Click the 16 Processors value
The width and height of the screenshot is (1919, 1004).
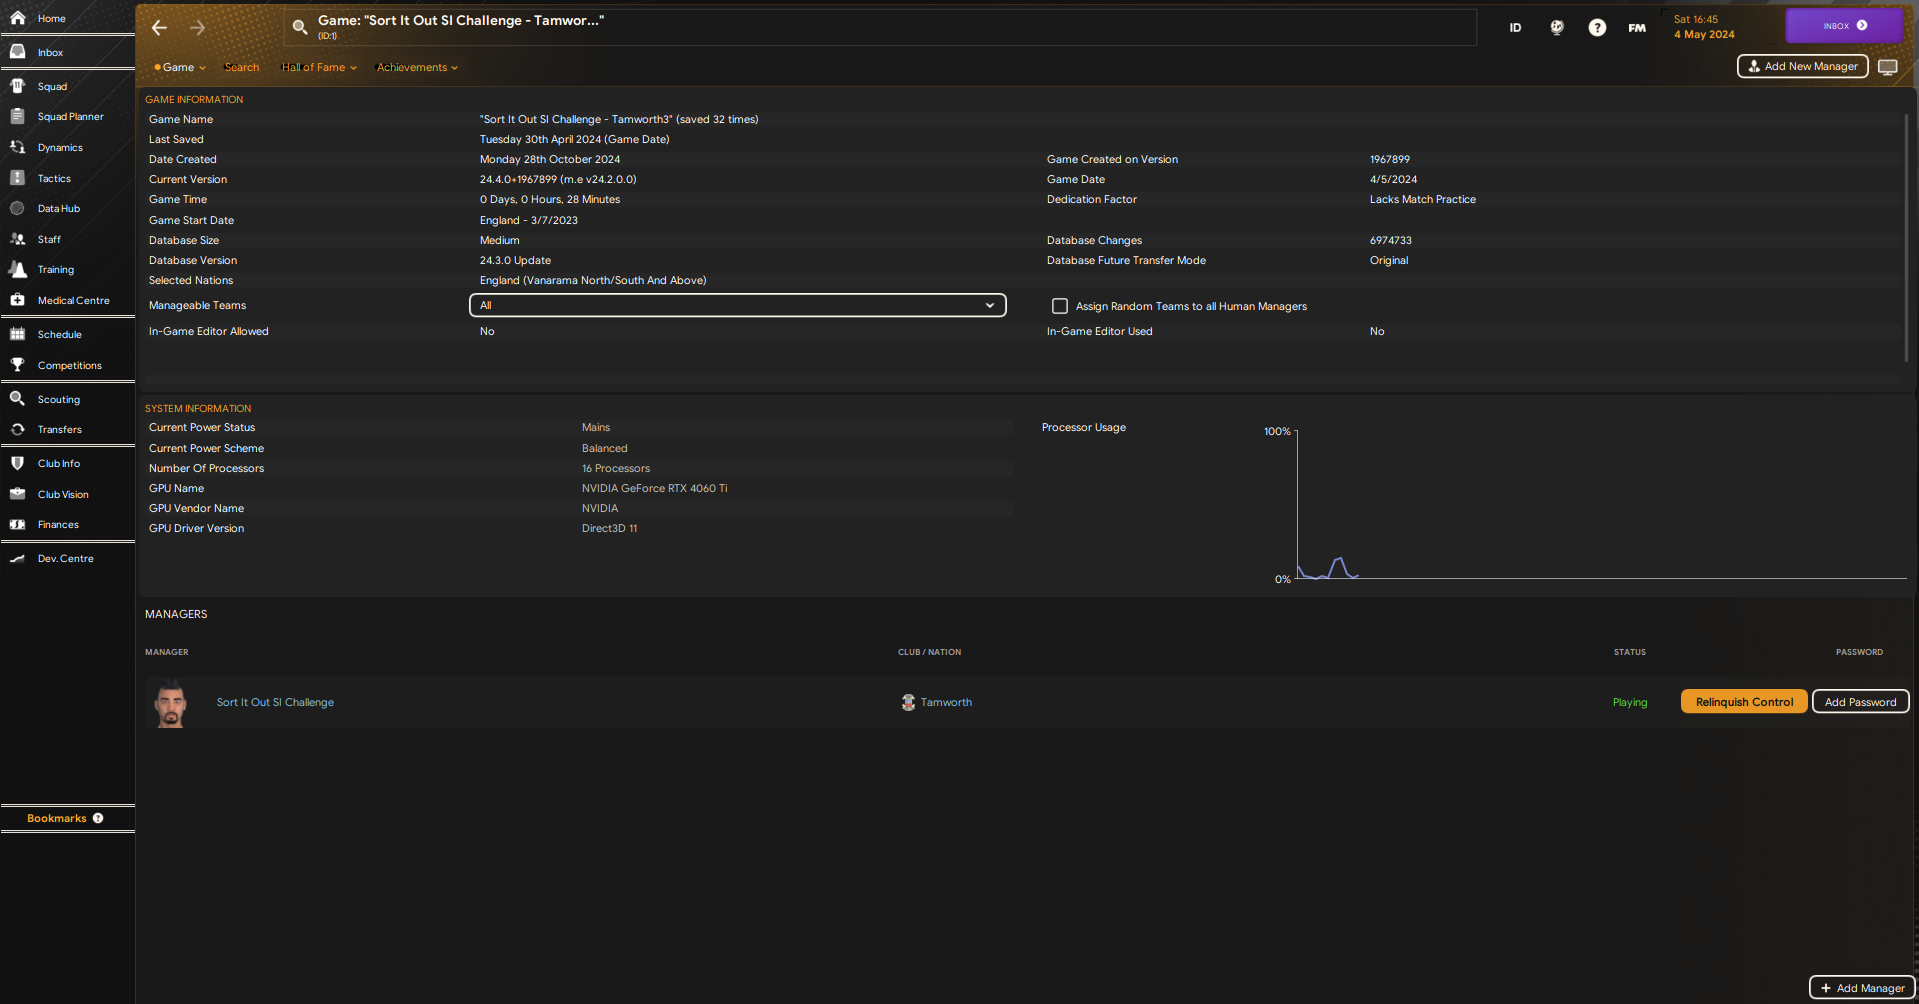[615, 468]
